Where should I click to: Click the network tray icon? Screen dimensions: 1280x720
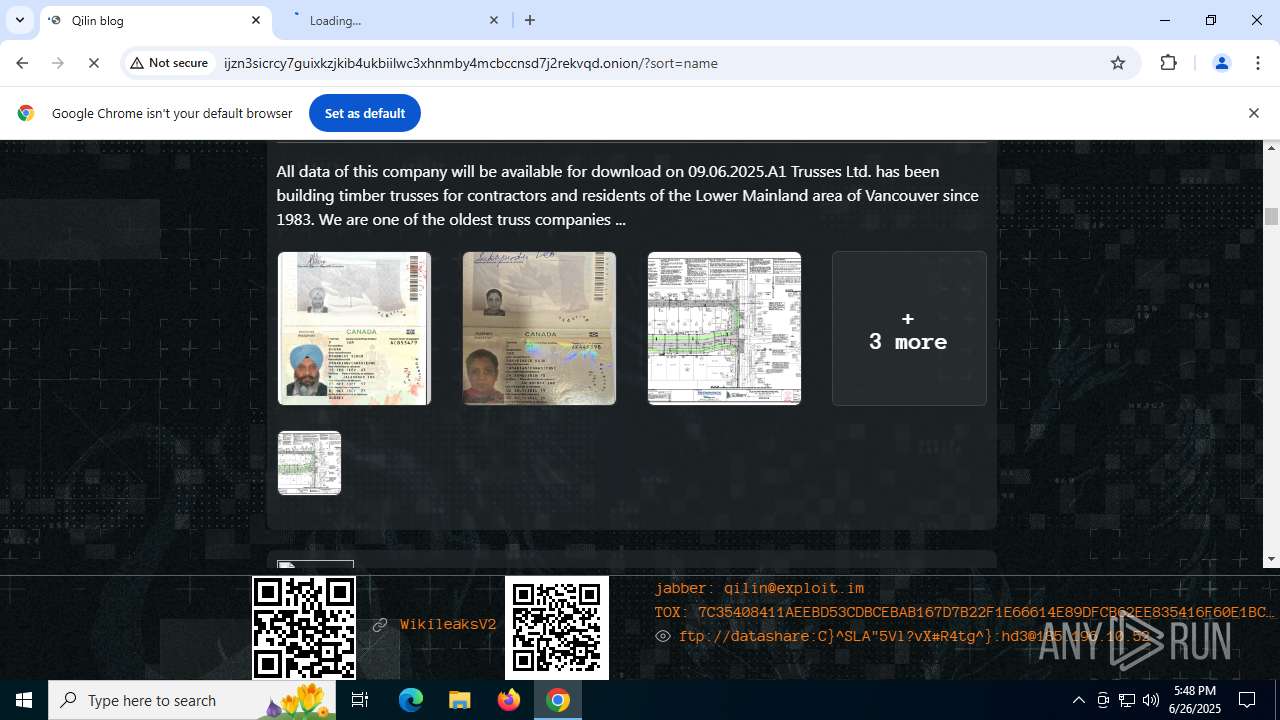1127,700
